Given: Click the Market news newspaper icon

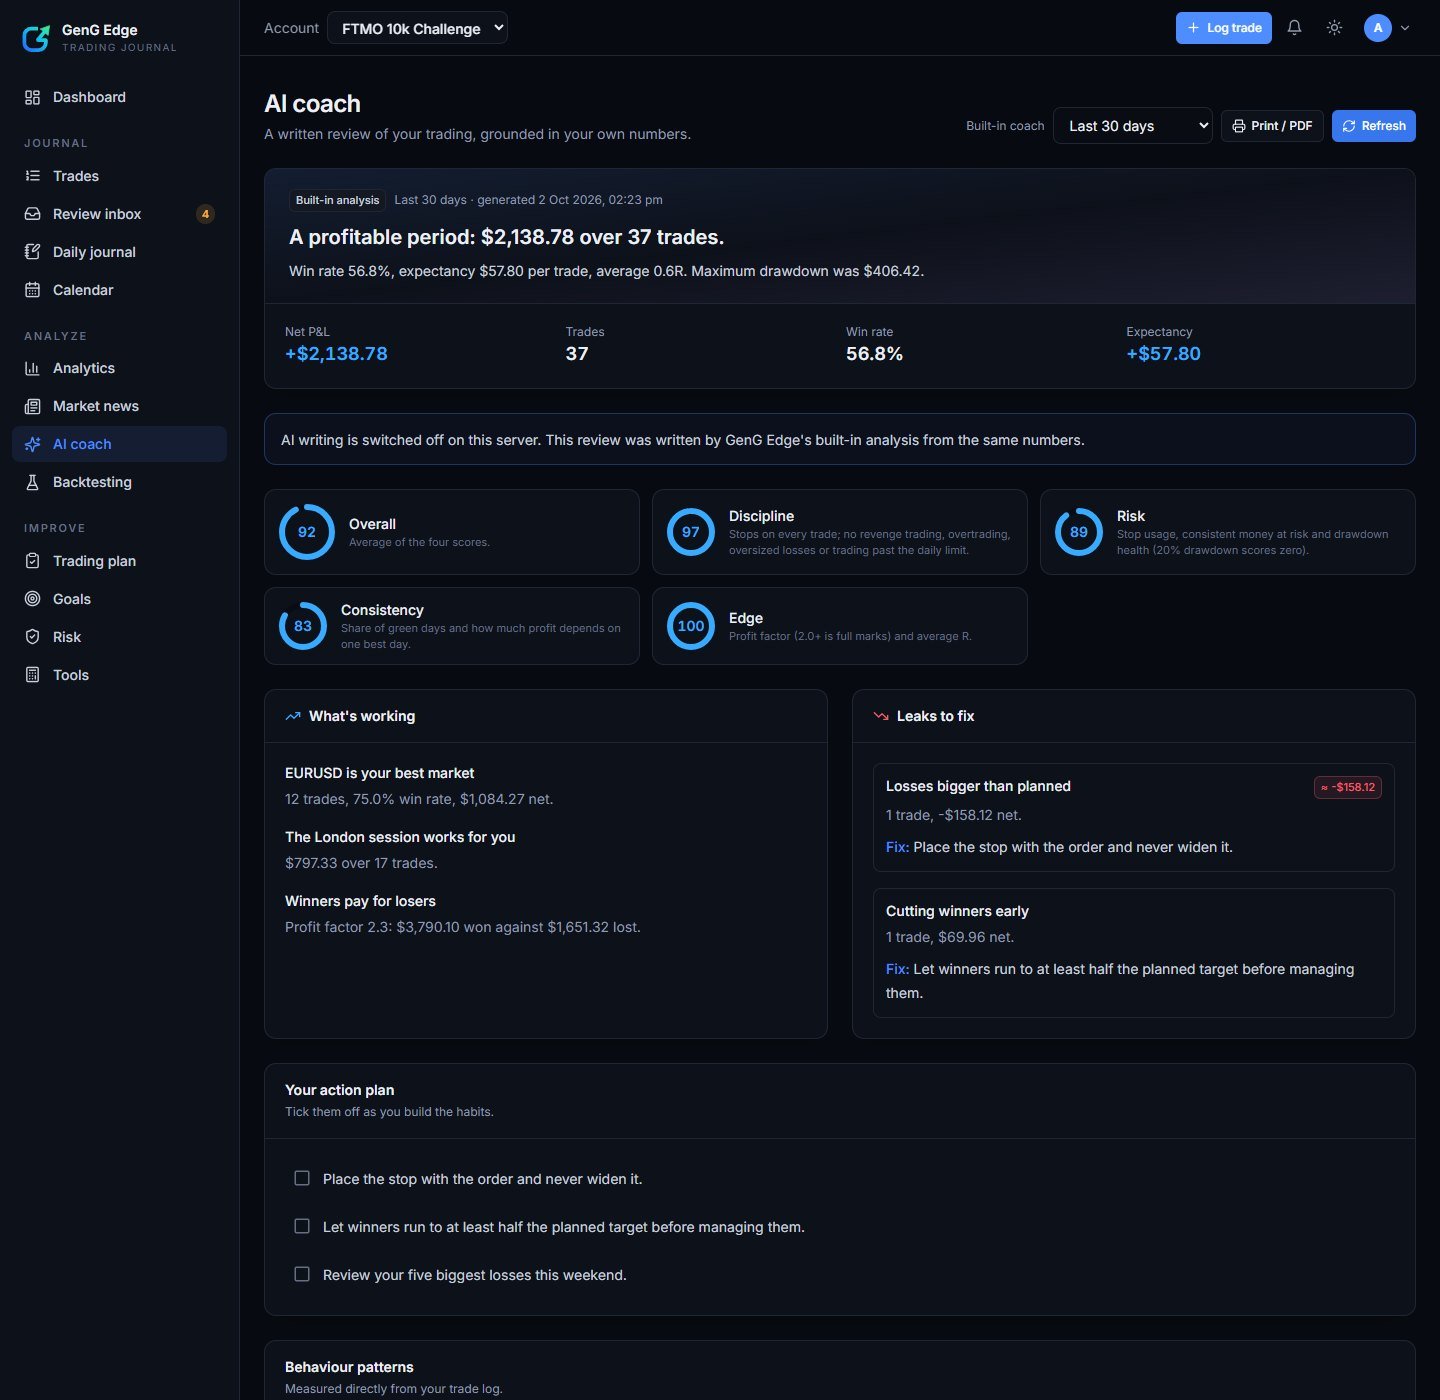Looking at the screenshot, I should click(32, 406).
